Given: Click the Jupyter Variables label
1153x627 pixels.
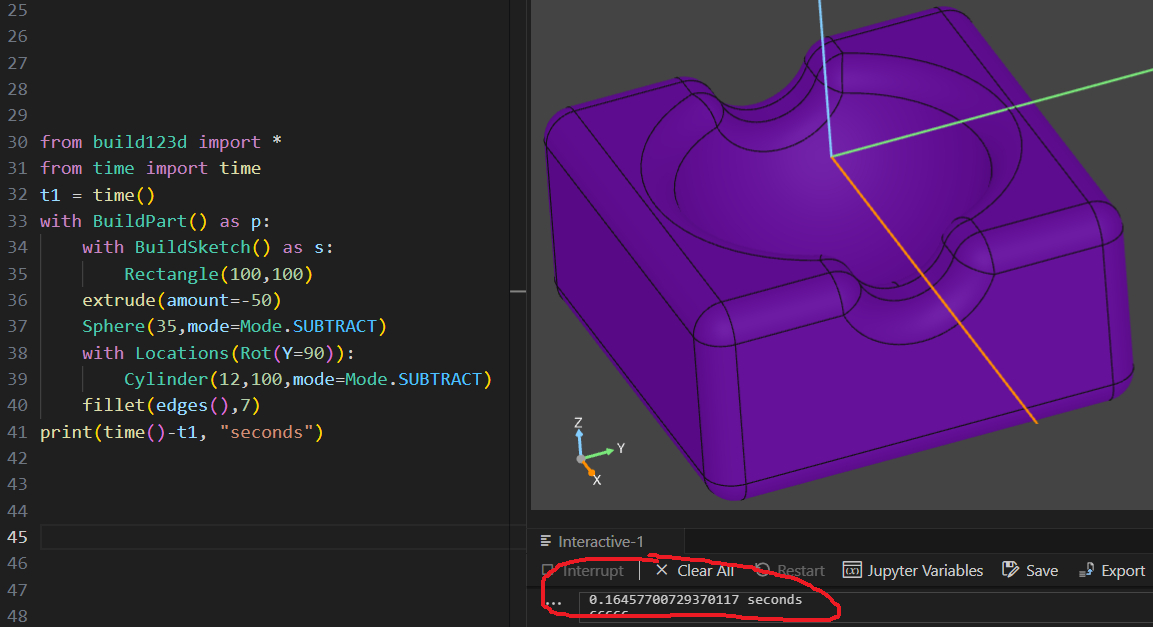Looking at the screenshot, I should [926, 571].
